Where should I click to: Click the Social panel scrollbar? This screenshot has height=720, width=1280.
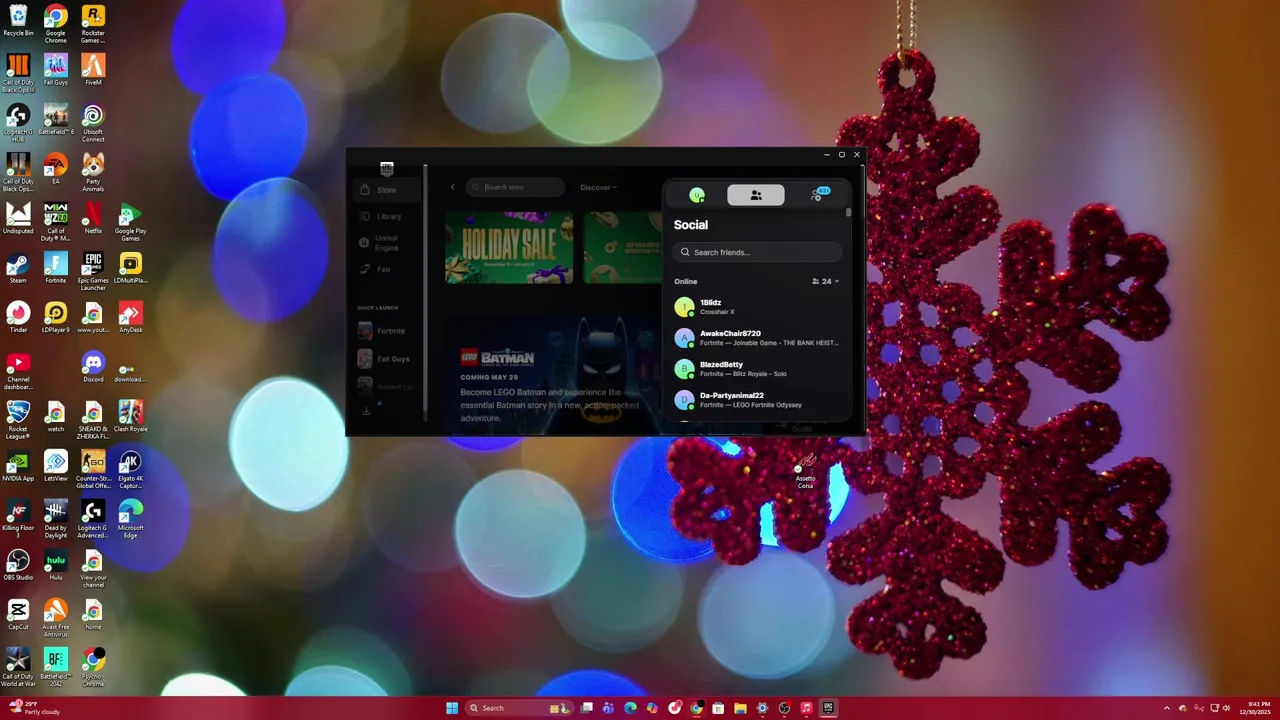coord(849,212)
